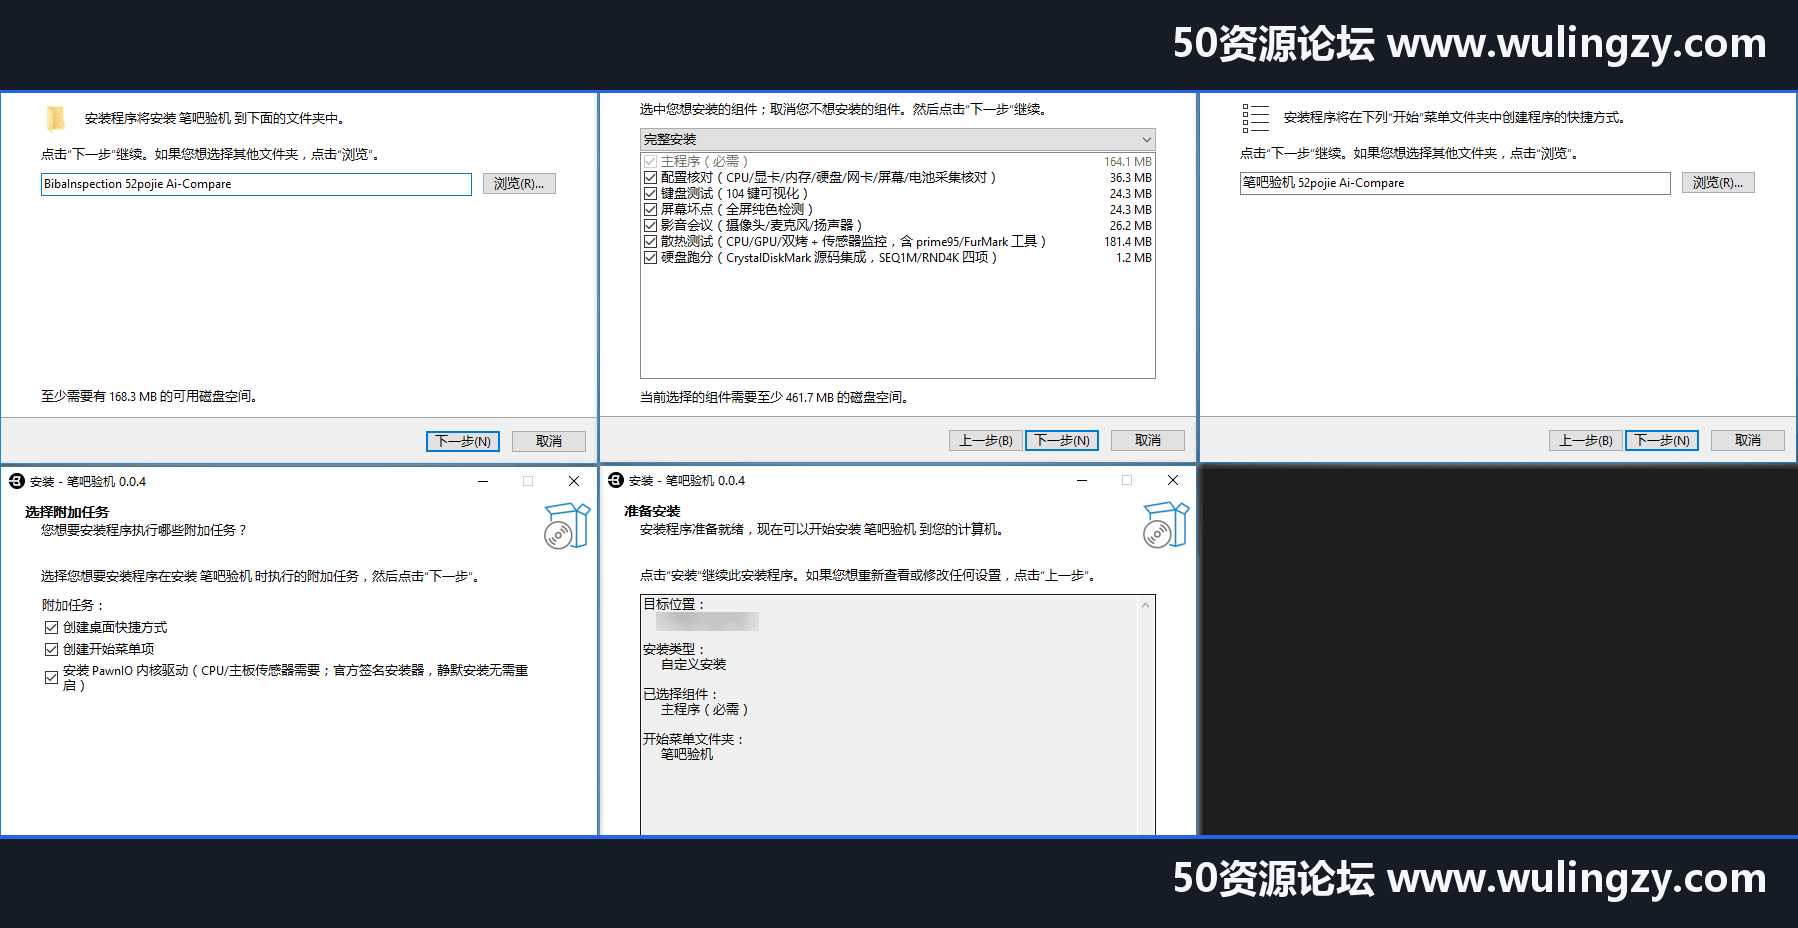
Task: Click 164.1 MB size of 主程序
Action: click(1128, 161)
